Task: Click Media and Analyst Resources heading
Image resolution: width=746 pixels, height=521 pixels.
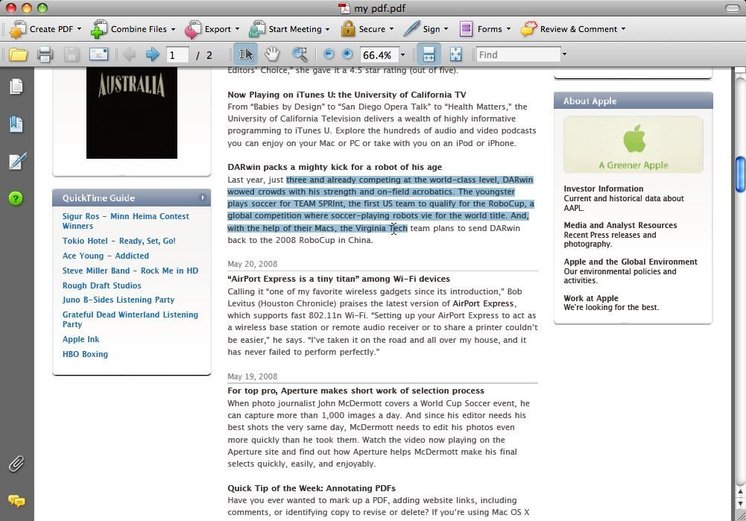Action: (620, 225)
